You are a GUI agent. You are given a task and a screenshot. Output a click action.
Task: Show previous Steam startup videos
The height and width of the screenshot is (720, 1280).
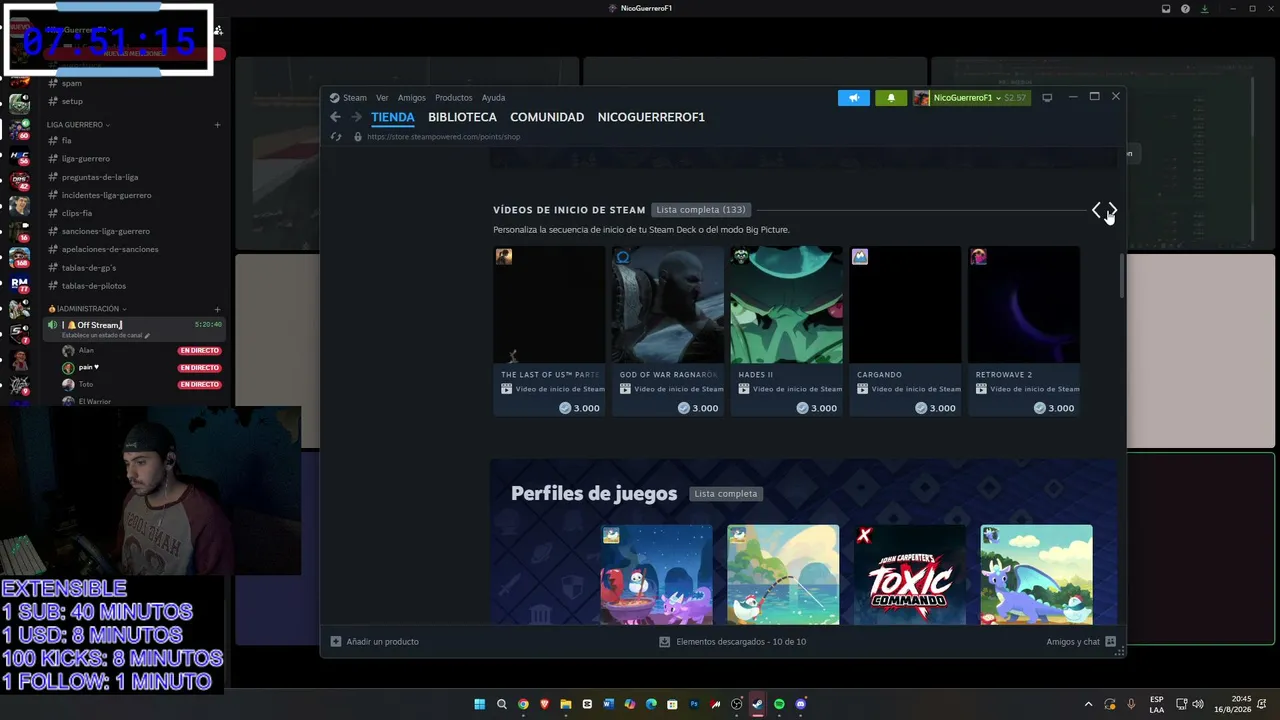point(1097,210)
